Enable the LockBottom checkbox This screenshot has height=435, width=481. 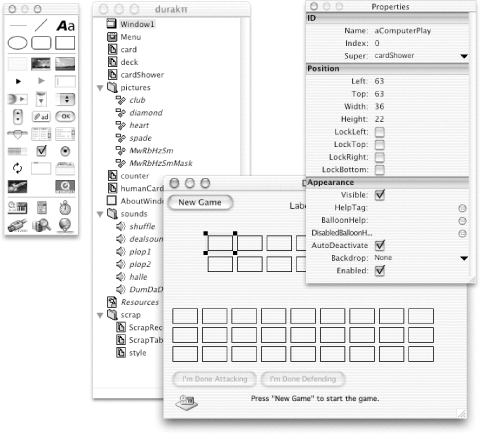(380, 170)
